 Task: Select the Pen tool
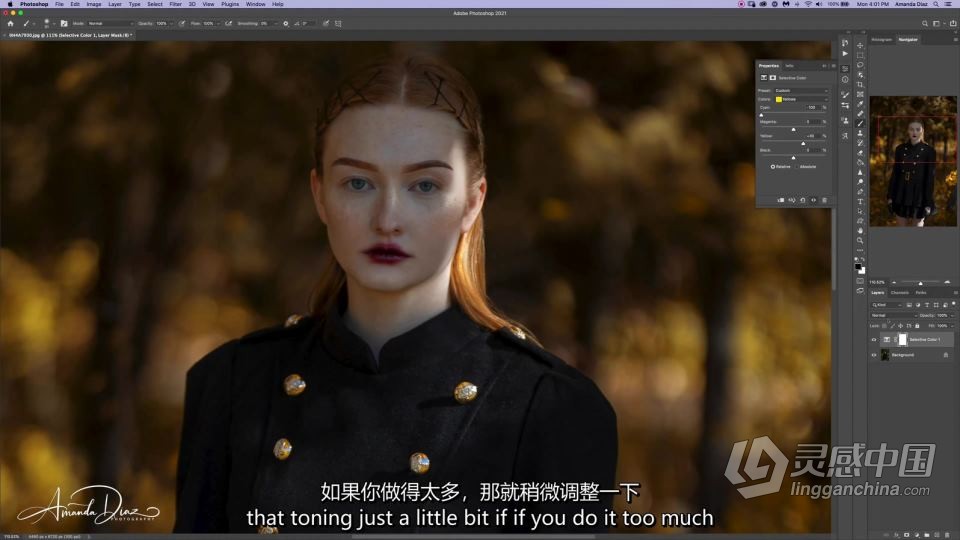860,192
